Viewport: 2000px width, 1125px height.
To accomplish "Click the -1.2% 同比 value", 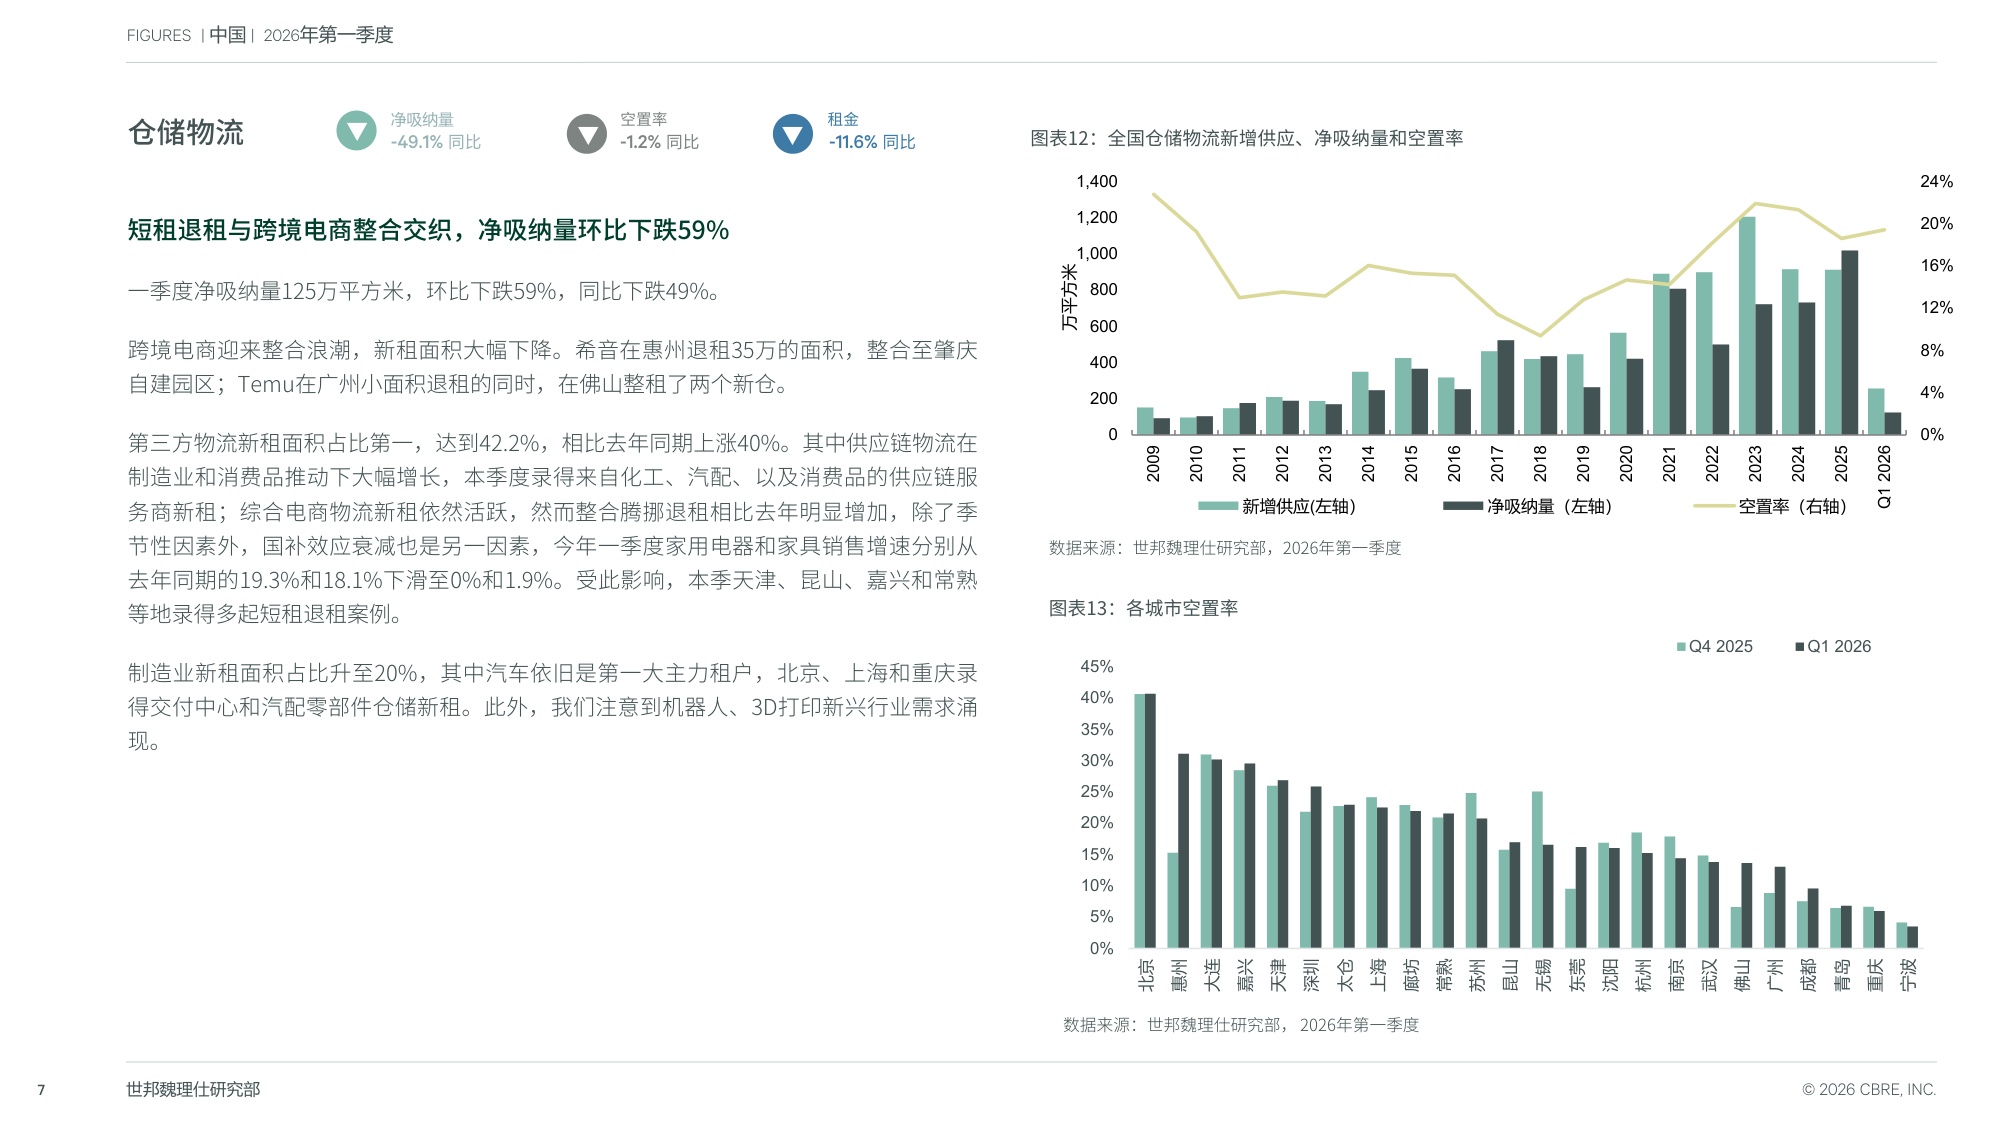I will (x=659, y=142).
